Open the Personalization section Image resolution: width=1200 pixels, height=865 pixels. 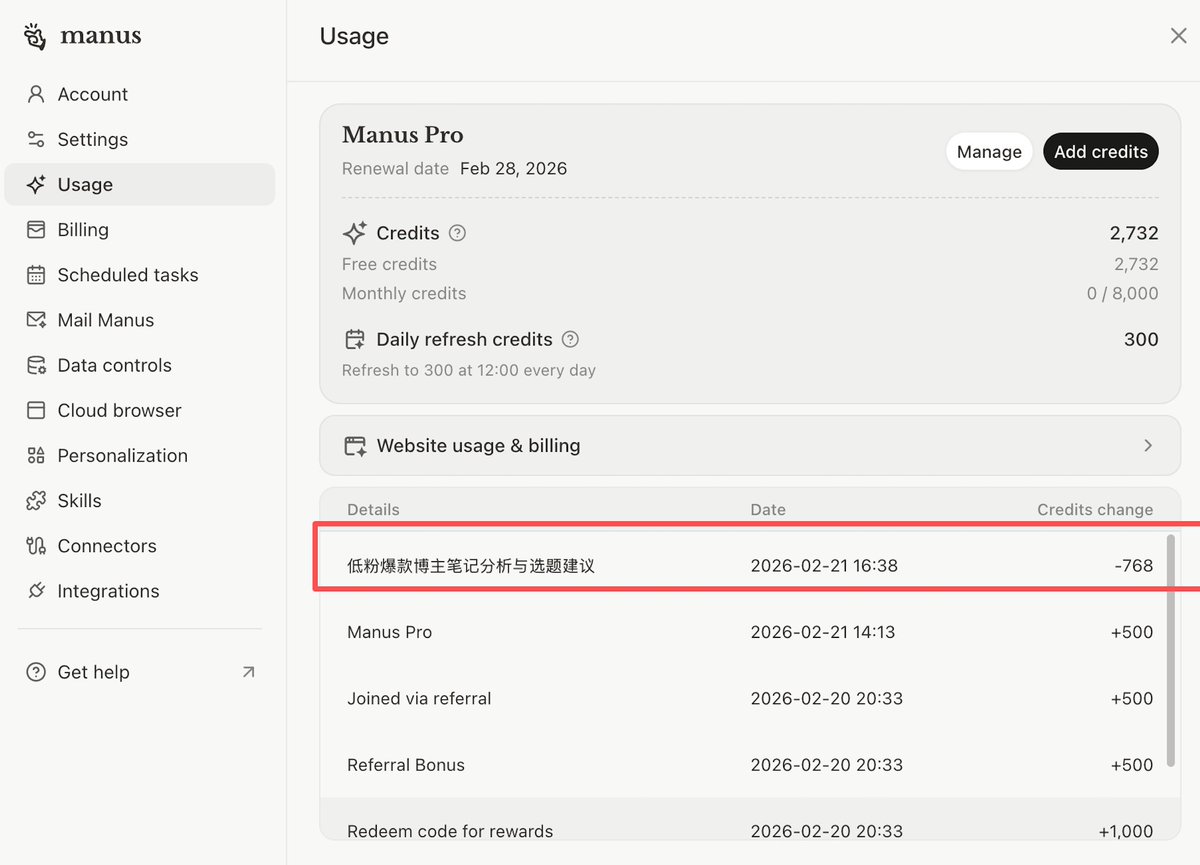[140, 455]
